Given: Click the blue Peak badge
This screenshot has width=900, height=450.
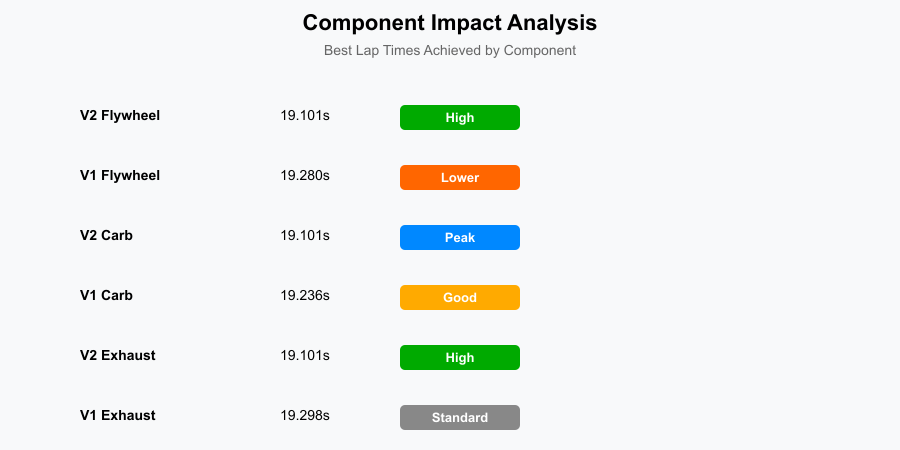Looking at the screenshot, I should [460, 238].
